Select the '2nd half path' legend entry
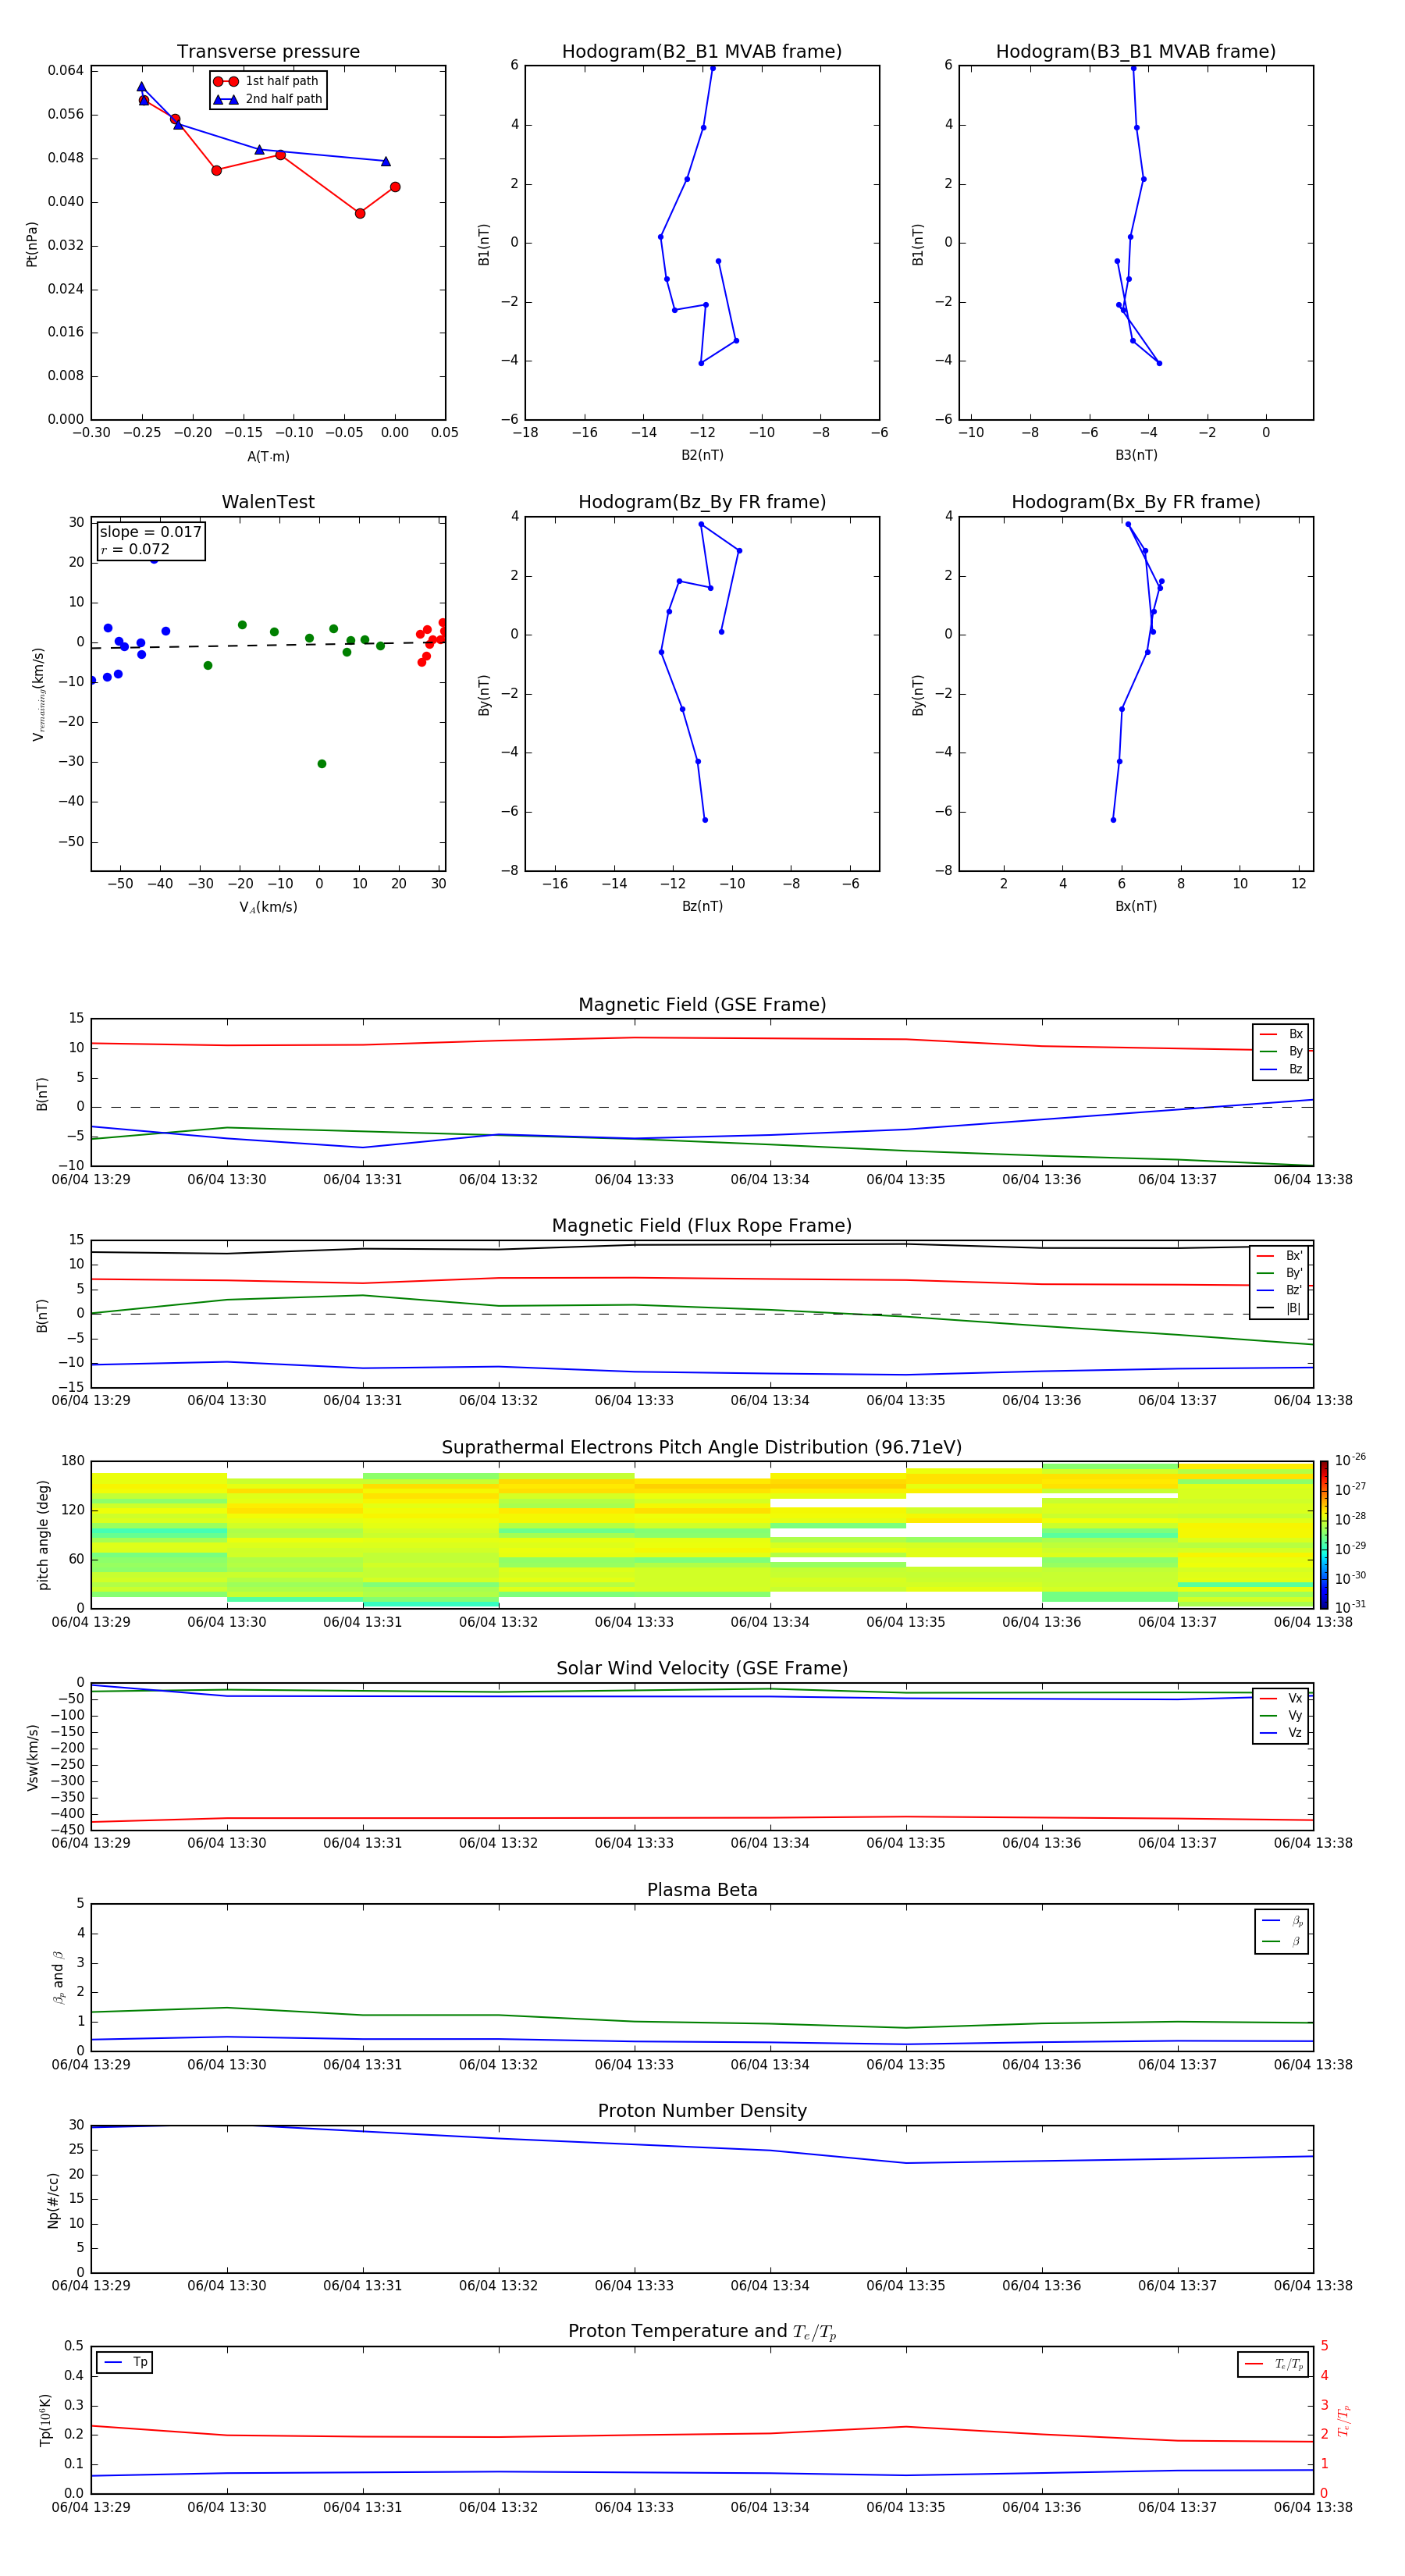This screenshot has height=2576, width=1405. [x=267, y=99]
